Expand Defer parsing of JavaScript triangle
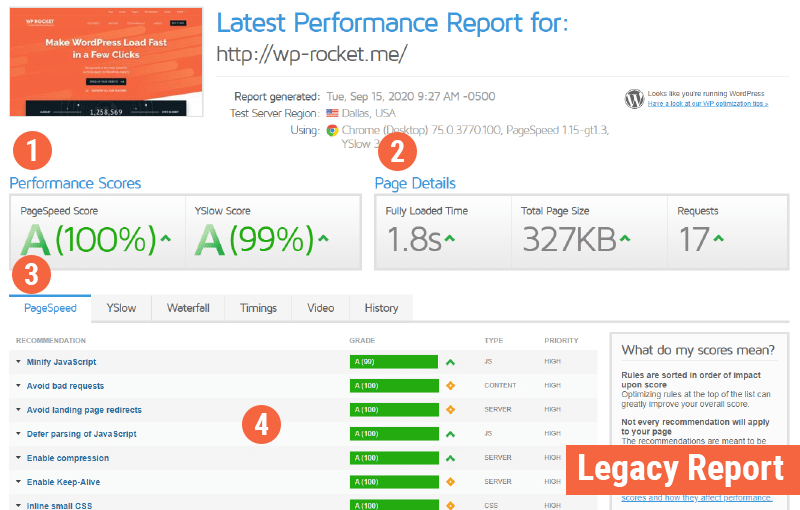Screen dimensions: 800x510 [x=18, y=434]
